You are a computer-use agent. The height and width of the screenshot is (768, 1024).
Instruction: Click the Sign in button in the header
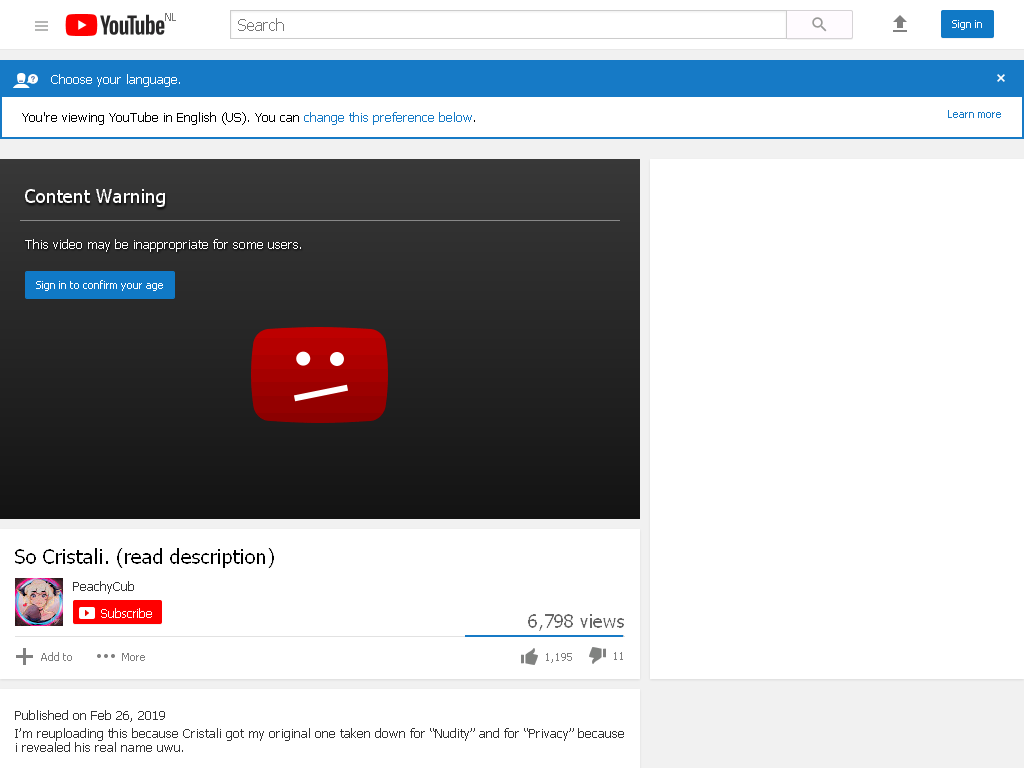click(967, 24)
